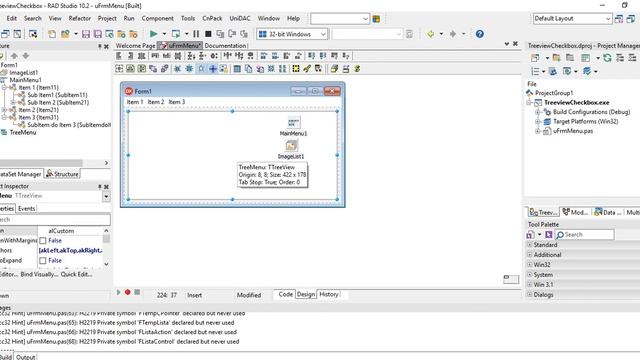Click the Anchors property value
The width and height of the screenshot is (640, 360).
pyautogui.click(x=70, y=251)
